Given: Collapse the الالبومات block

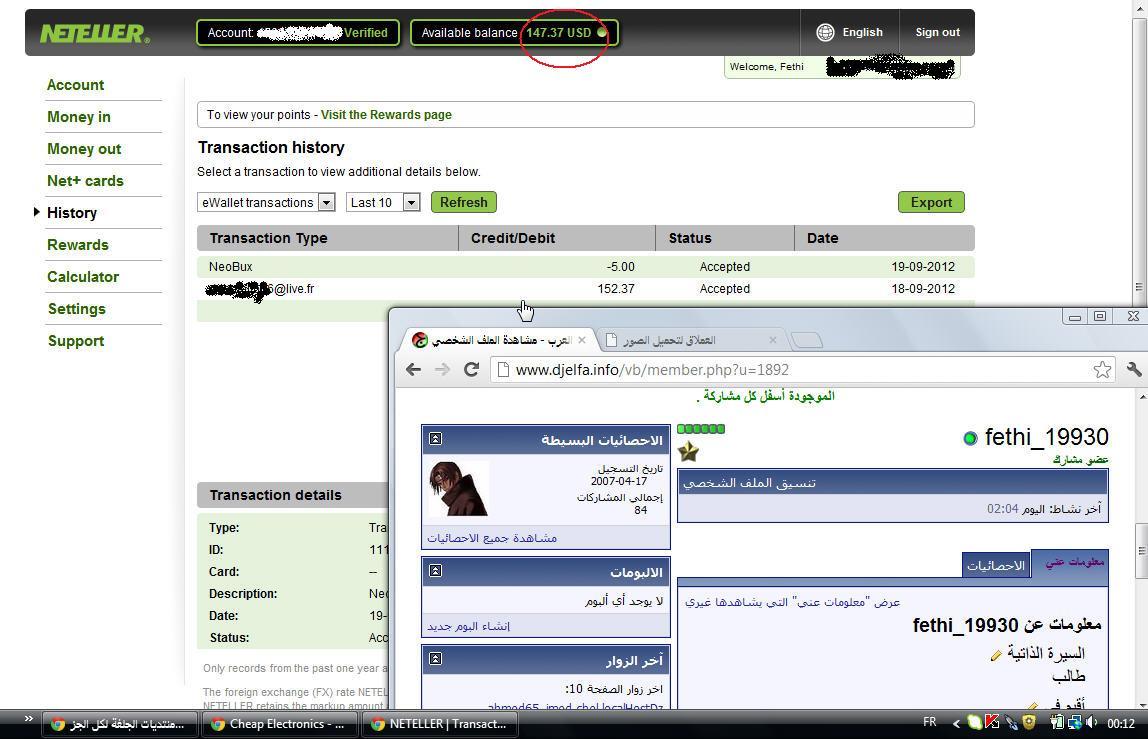Looking at the screenshot, I should (x=436, y=571).
